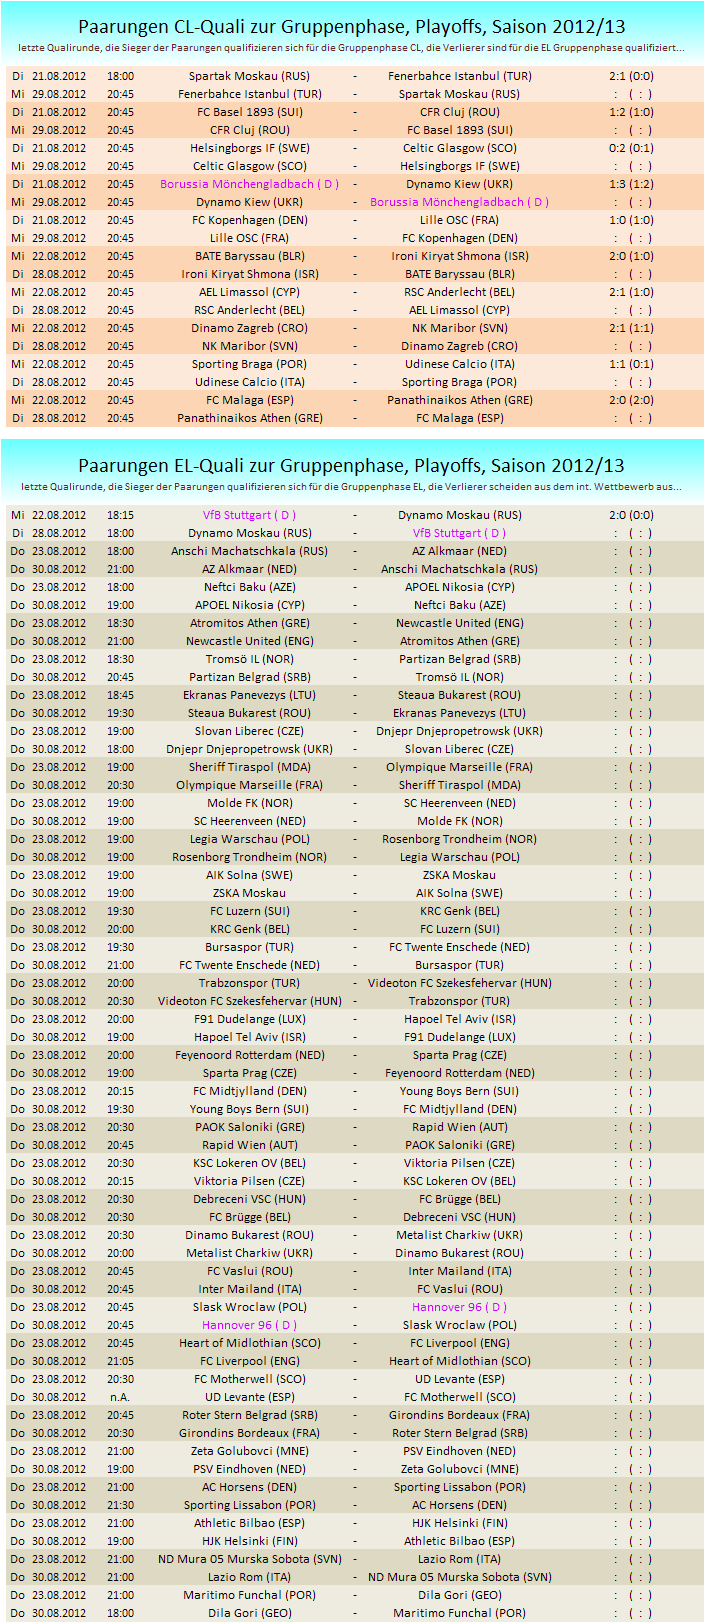Click the kickoff time '18:15'
704x1622 pixels.
(120, 515)
